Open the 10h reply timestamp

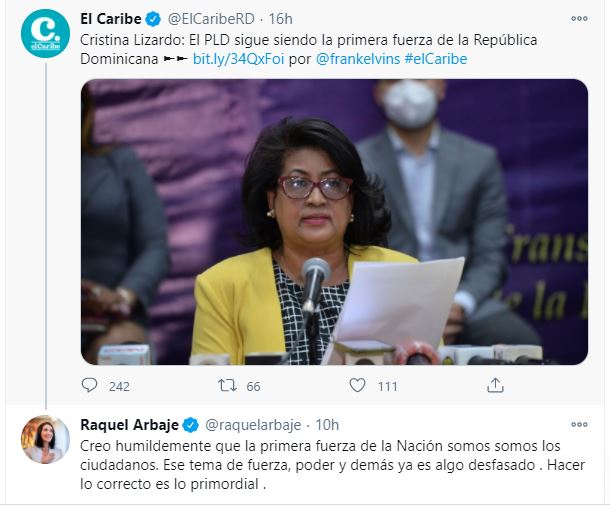pyautogui.click(x=327, y=425)
